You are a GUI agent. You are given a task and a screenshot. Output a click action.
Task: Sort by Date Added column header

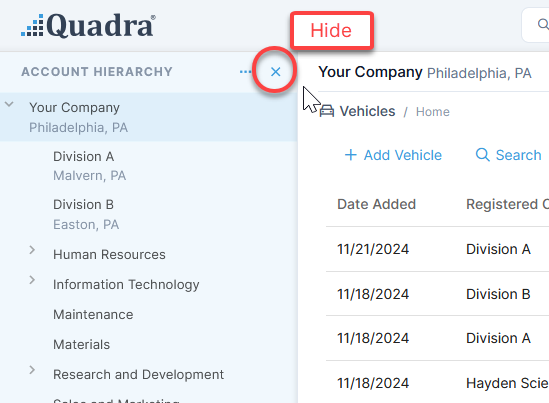(376, 204)
